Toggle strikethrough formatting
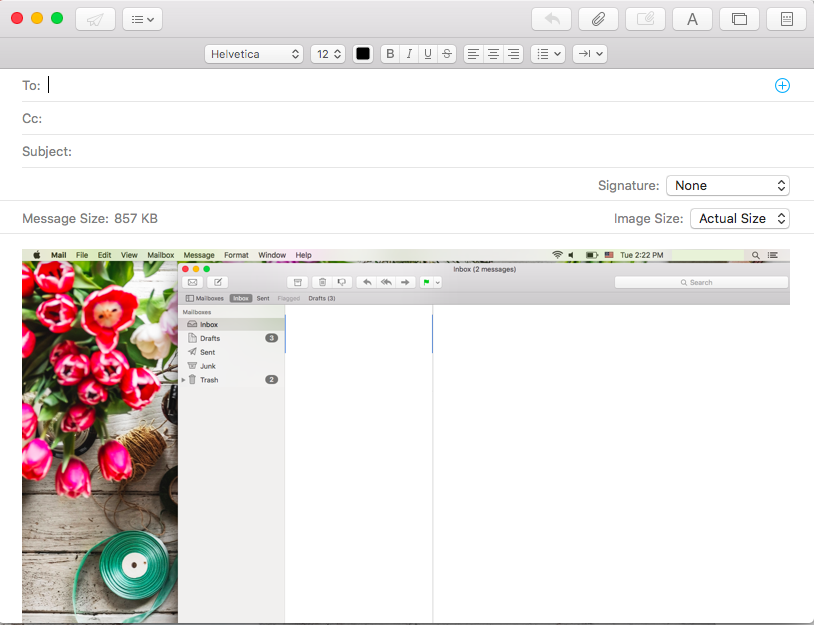814x625 pixels. [447, 54]
